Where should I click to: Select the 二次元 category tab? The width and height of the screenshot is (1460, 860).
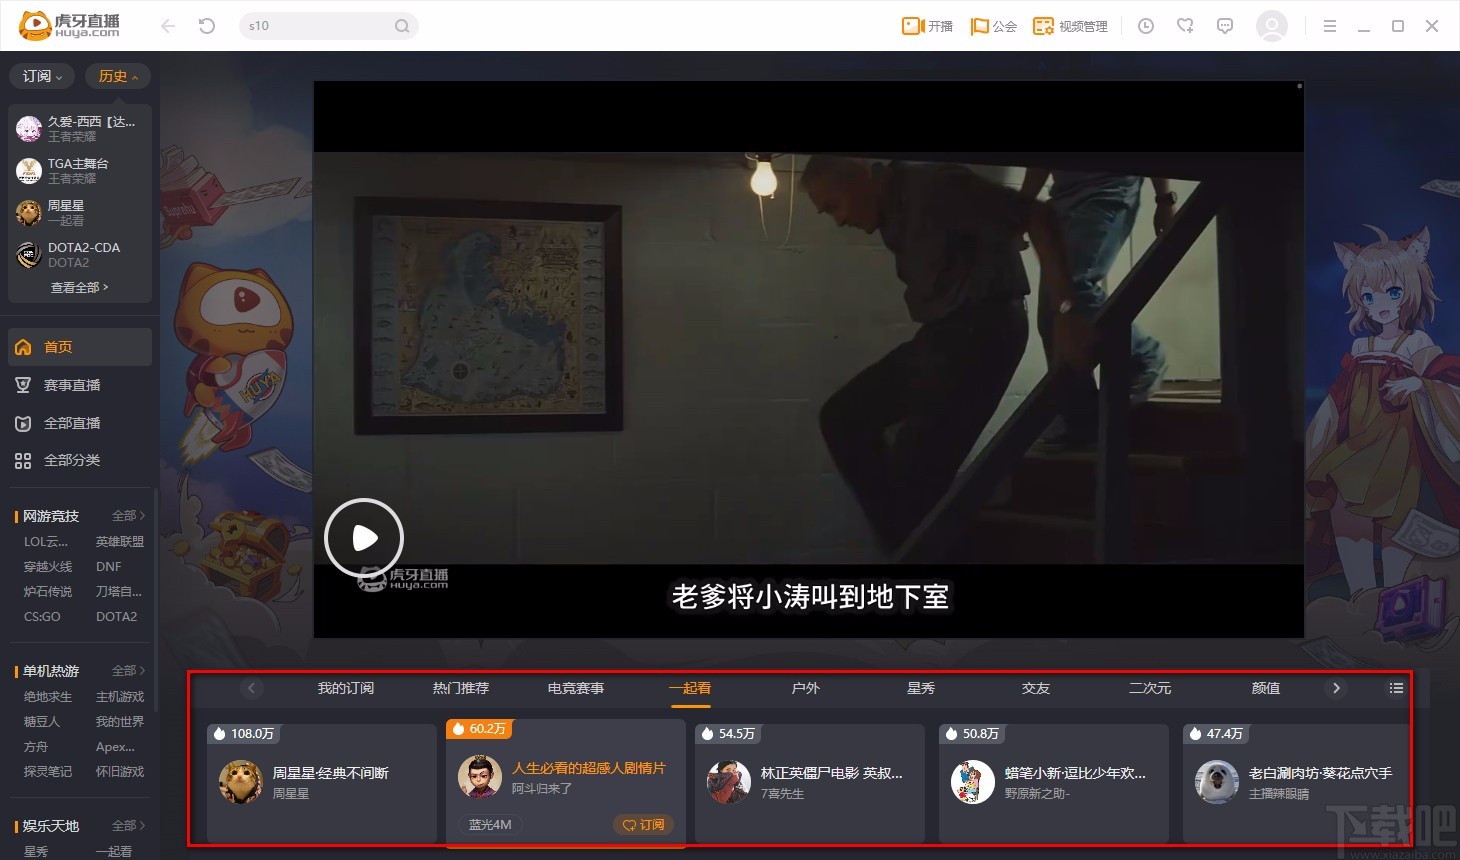pyautogui.click(x=1149, y=688)
